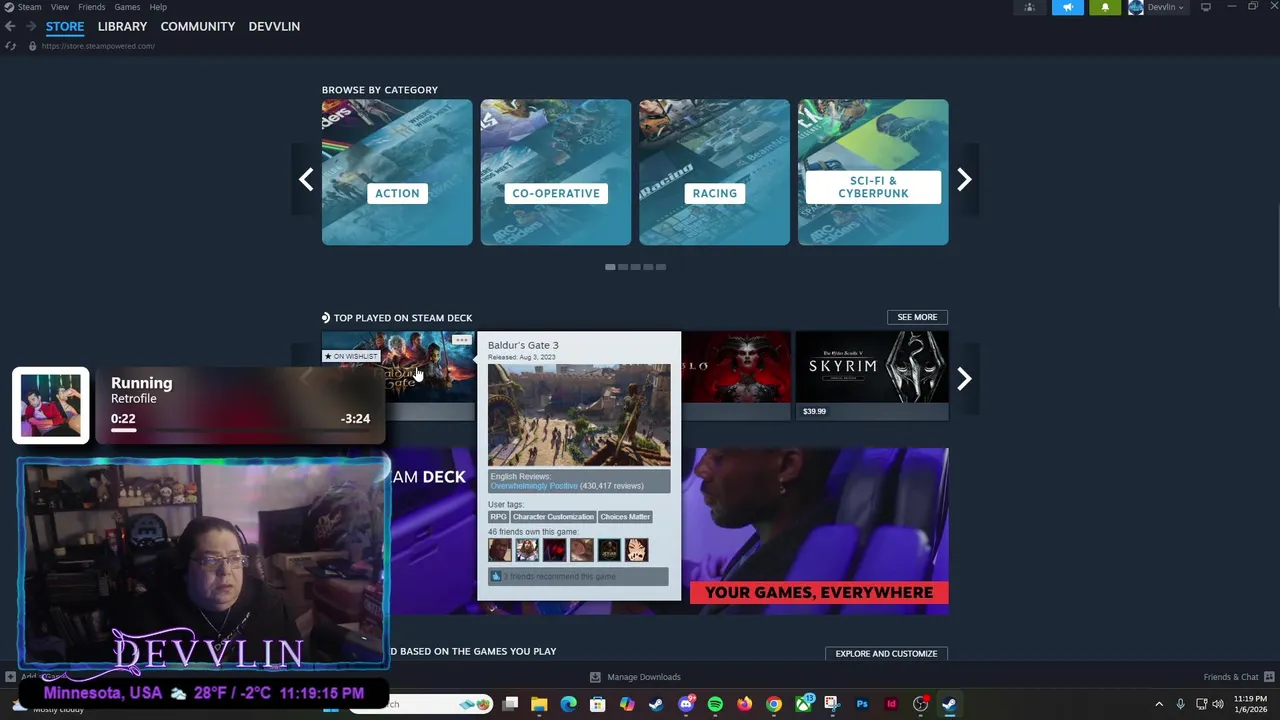Go back using Steam's back arrow
1280x720 pixels.
(x=10, y=26)
